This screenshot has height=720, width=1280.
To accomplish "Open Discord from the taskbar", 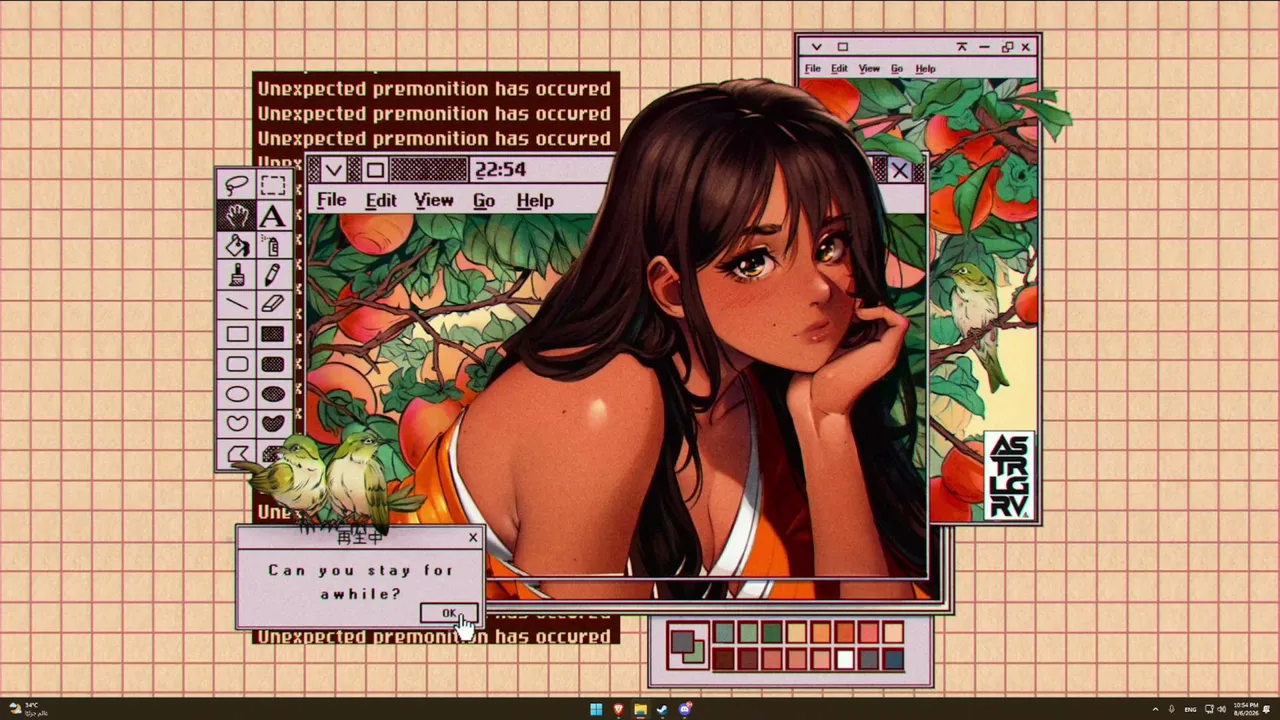I will pos(685,710).
